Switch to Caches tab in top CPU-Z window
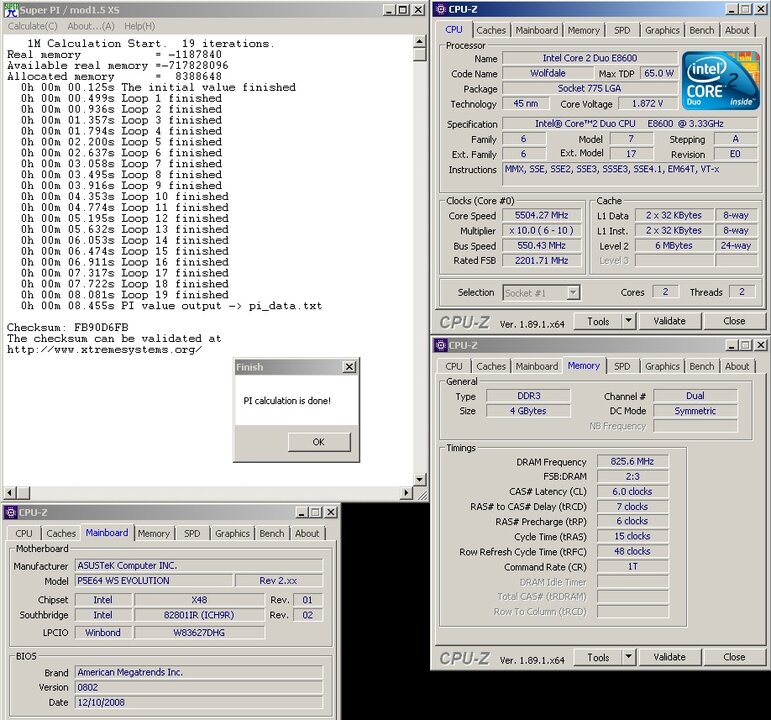This screenshot has height=720, width=771. pyautogui.click(x=491, y=30)
